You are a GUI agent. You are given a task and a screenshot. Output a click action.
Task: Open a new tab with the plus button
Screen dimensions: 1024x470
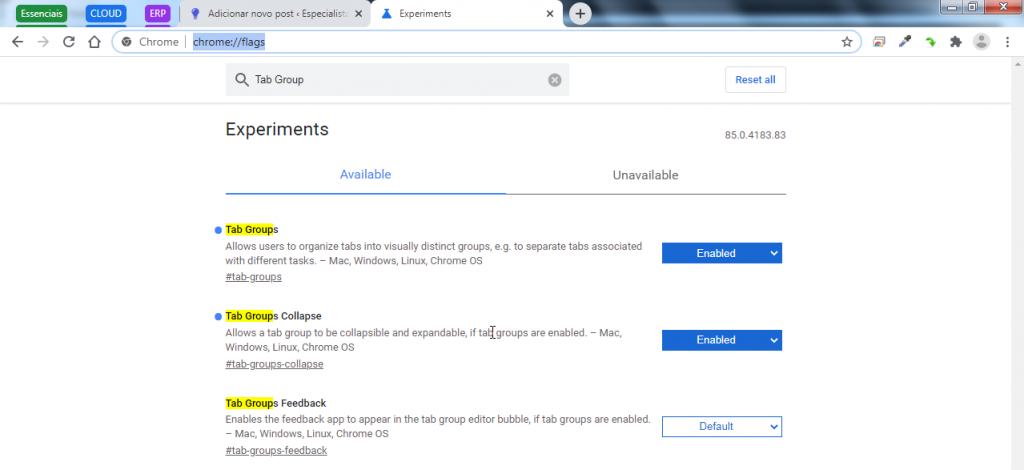coord(580,14)
